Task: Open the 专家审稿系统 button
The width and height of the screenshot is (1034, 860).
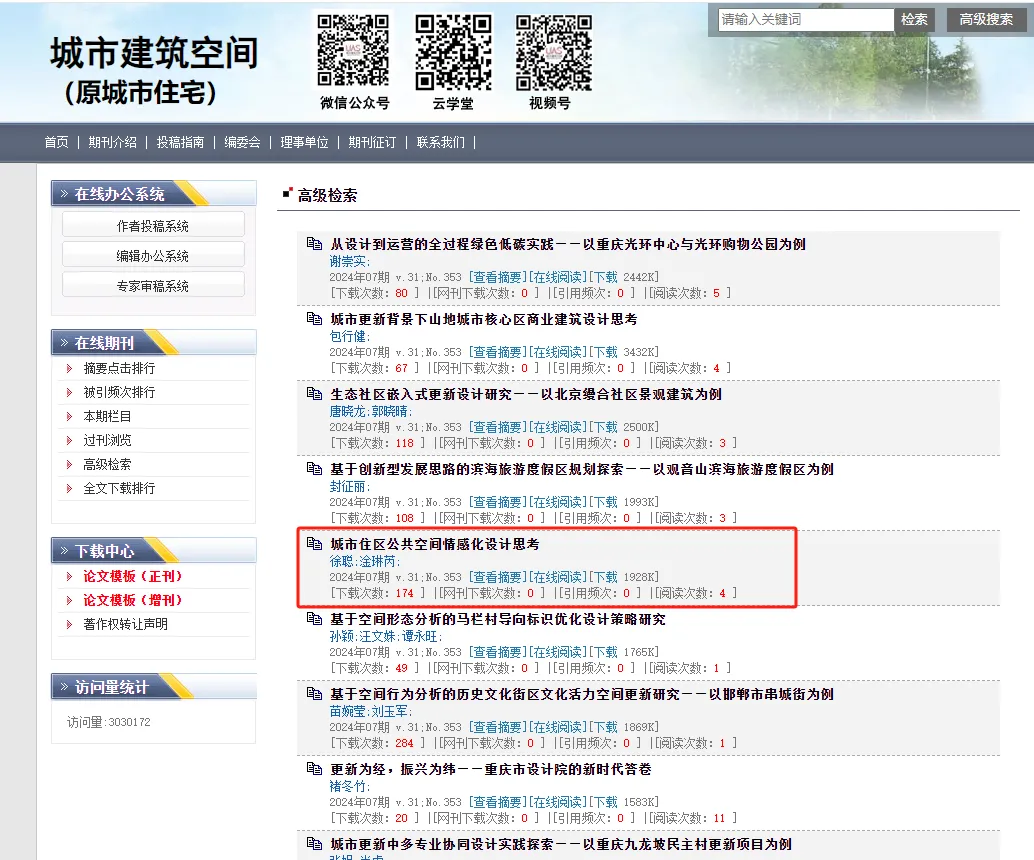Action: click(153, 286)
